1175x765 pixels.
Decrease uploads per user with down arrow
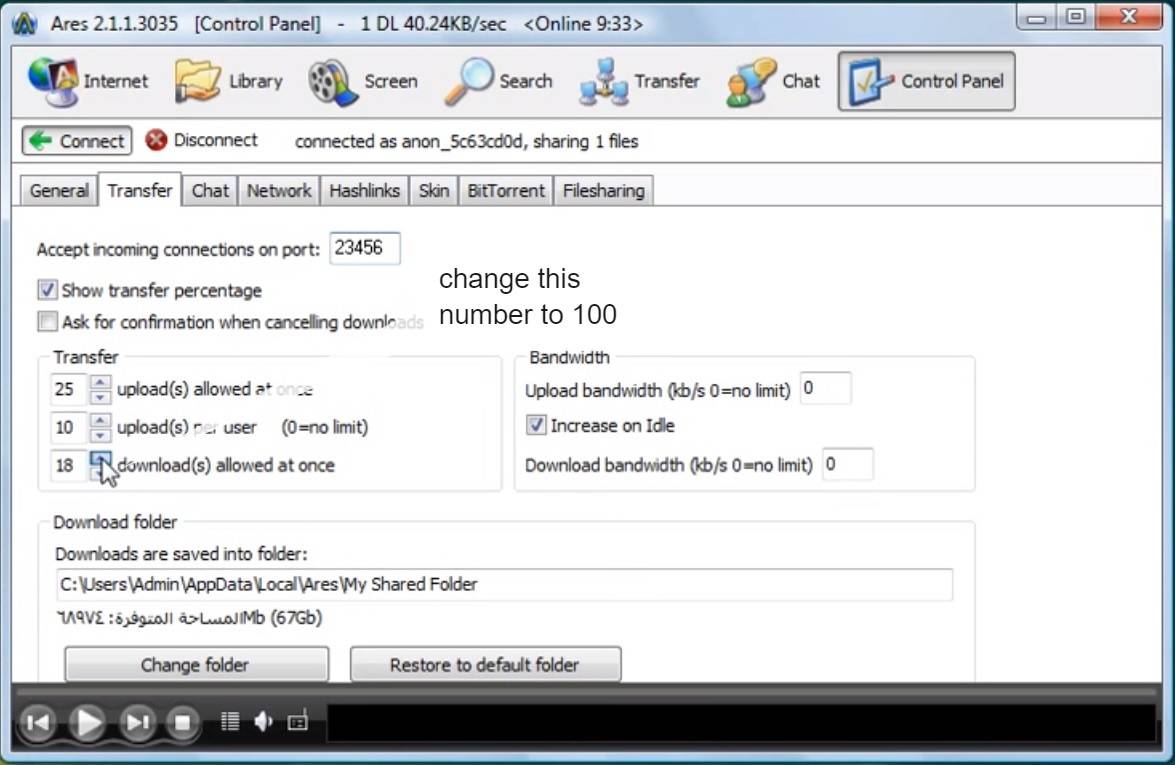click(100, 435)
